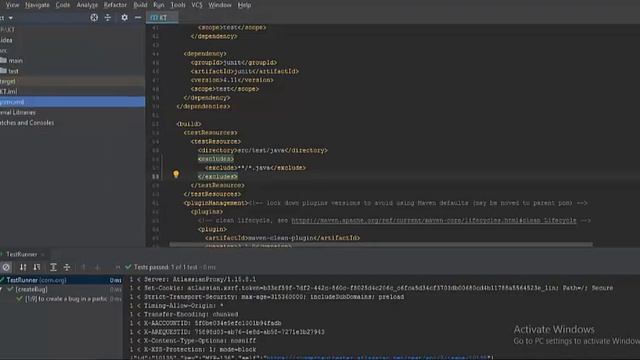Open the Navigate menu

(x=37, y=5)
